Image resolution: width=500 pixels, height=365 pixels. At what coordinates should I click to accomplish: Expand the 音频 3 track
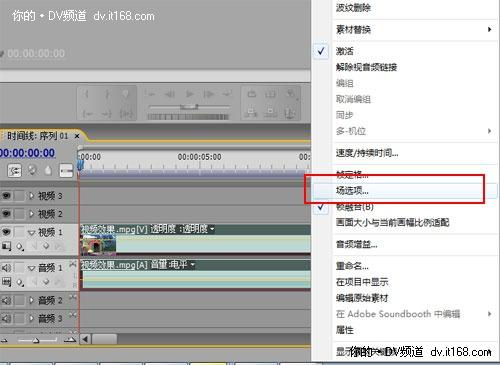tap(32, 319)
